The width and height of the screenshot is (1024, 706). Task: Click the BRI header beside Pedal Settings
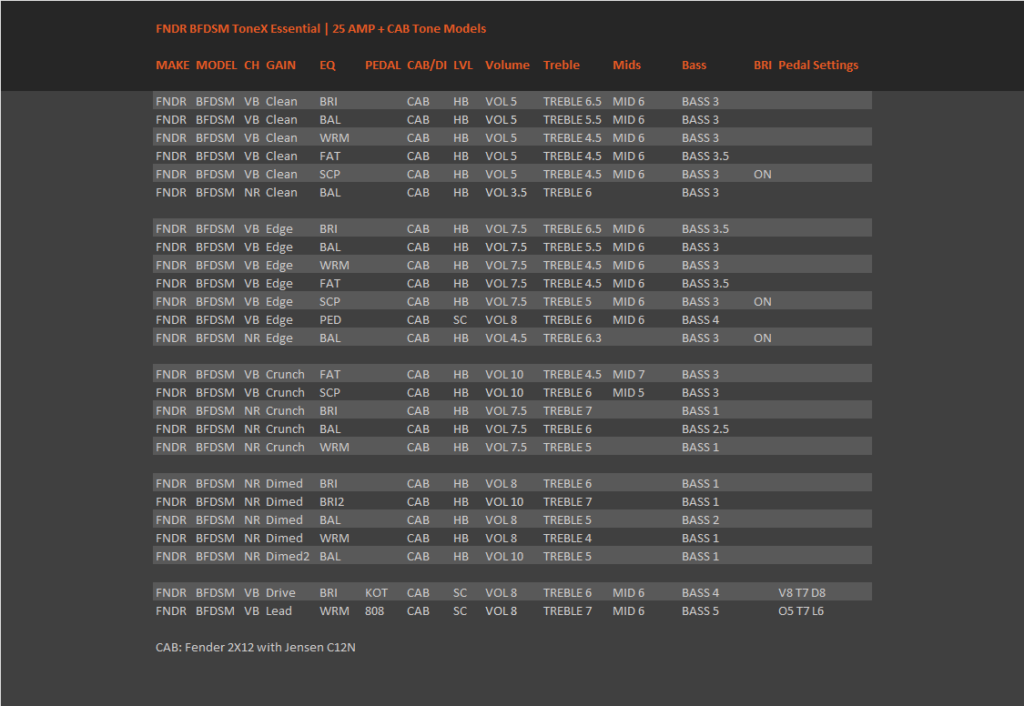click(762, 65)
